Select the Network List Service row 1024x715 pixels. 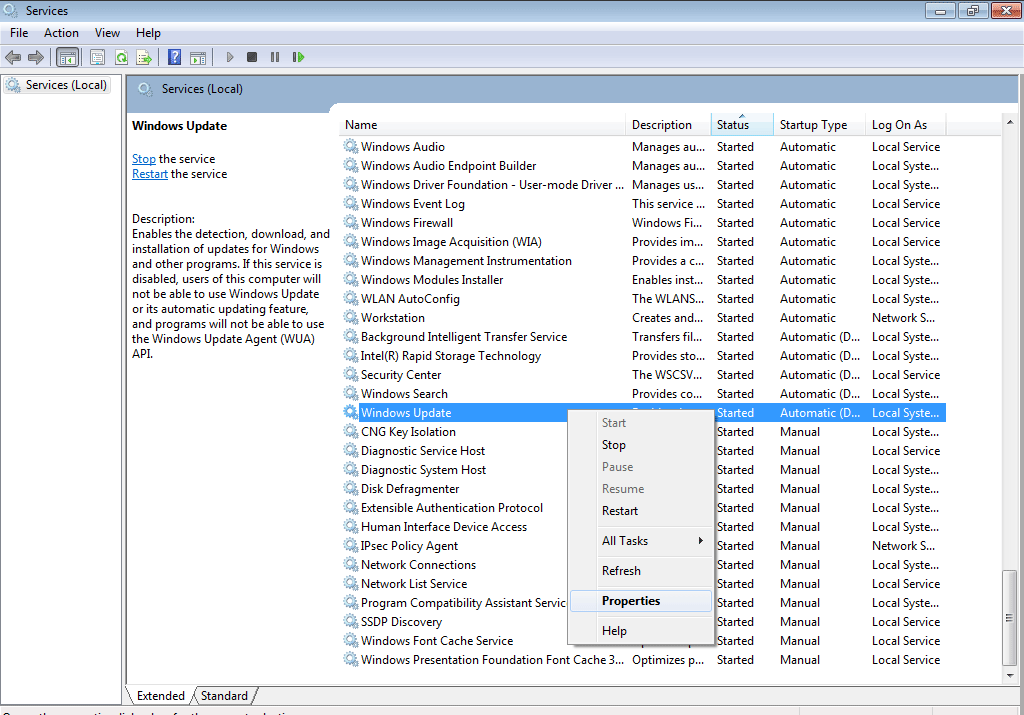(643, 583)
